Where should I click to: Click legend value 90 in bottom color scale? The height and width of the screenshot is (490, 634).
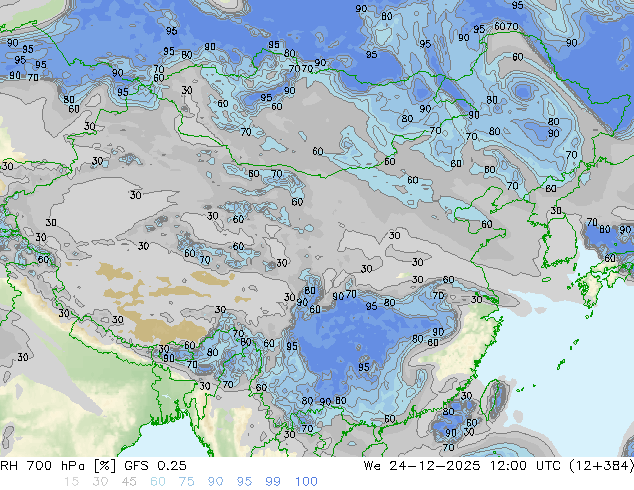215,482
